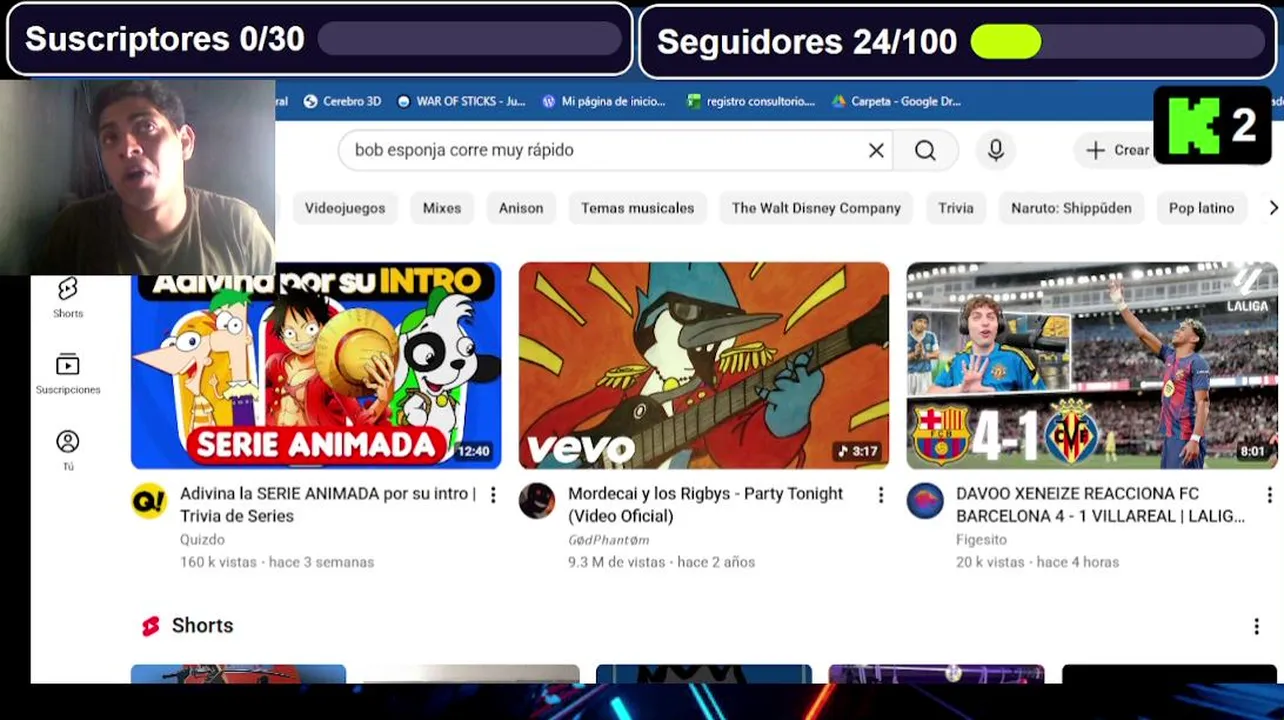The height and width of the screenshot is (720, 1284).
Task: Open the Figesito channel avatar
Action: (x=925, y=500)
